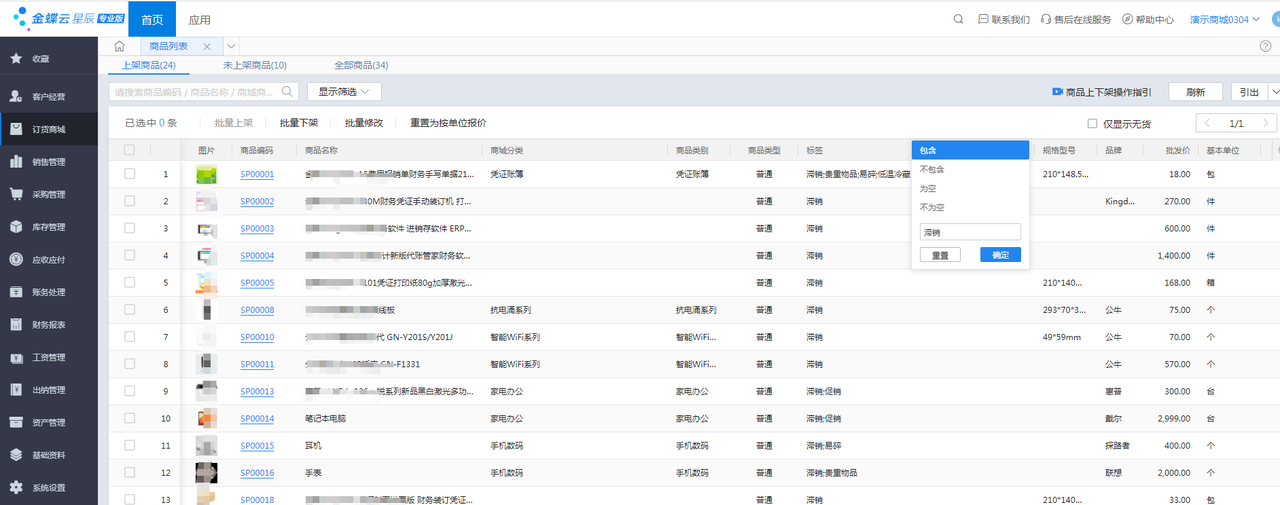
Task: Open 账务处理 accounting module
Action: point(49,292)
